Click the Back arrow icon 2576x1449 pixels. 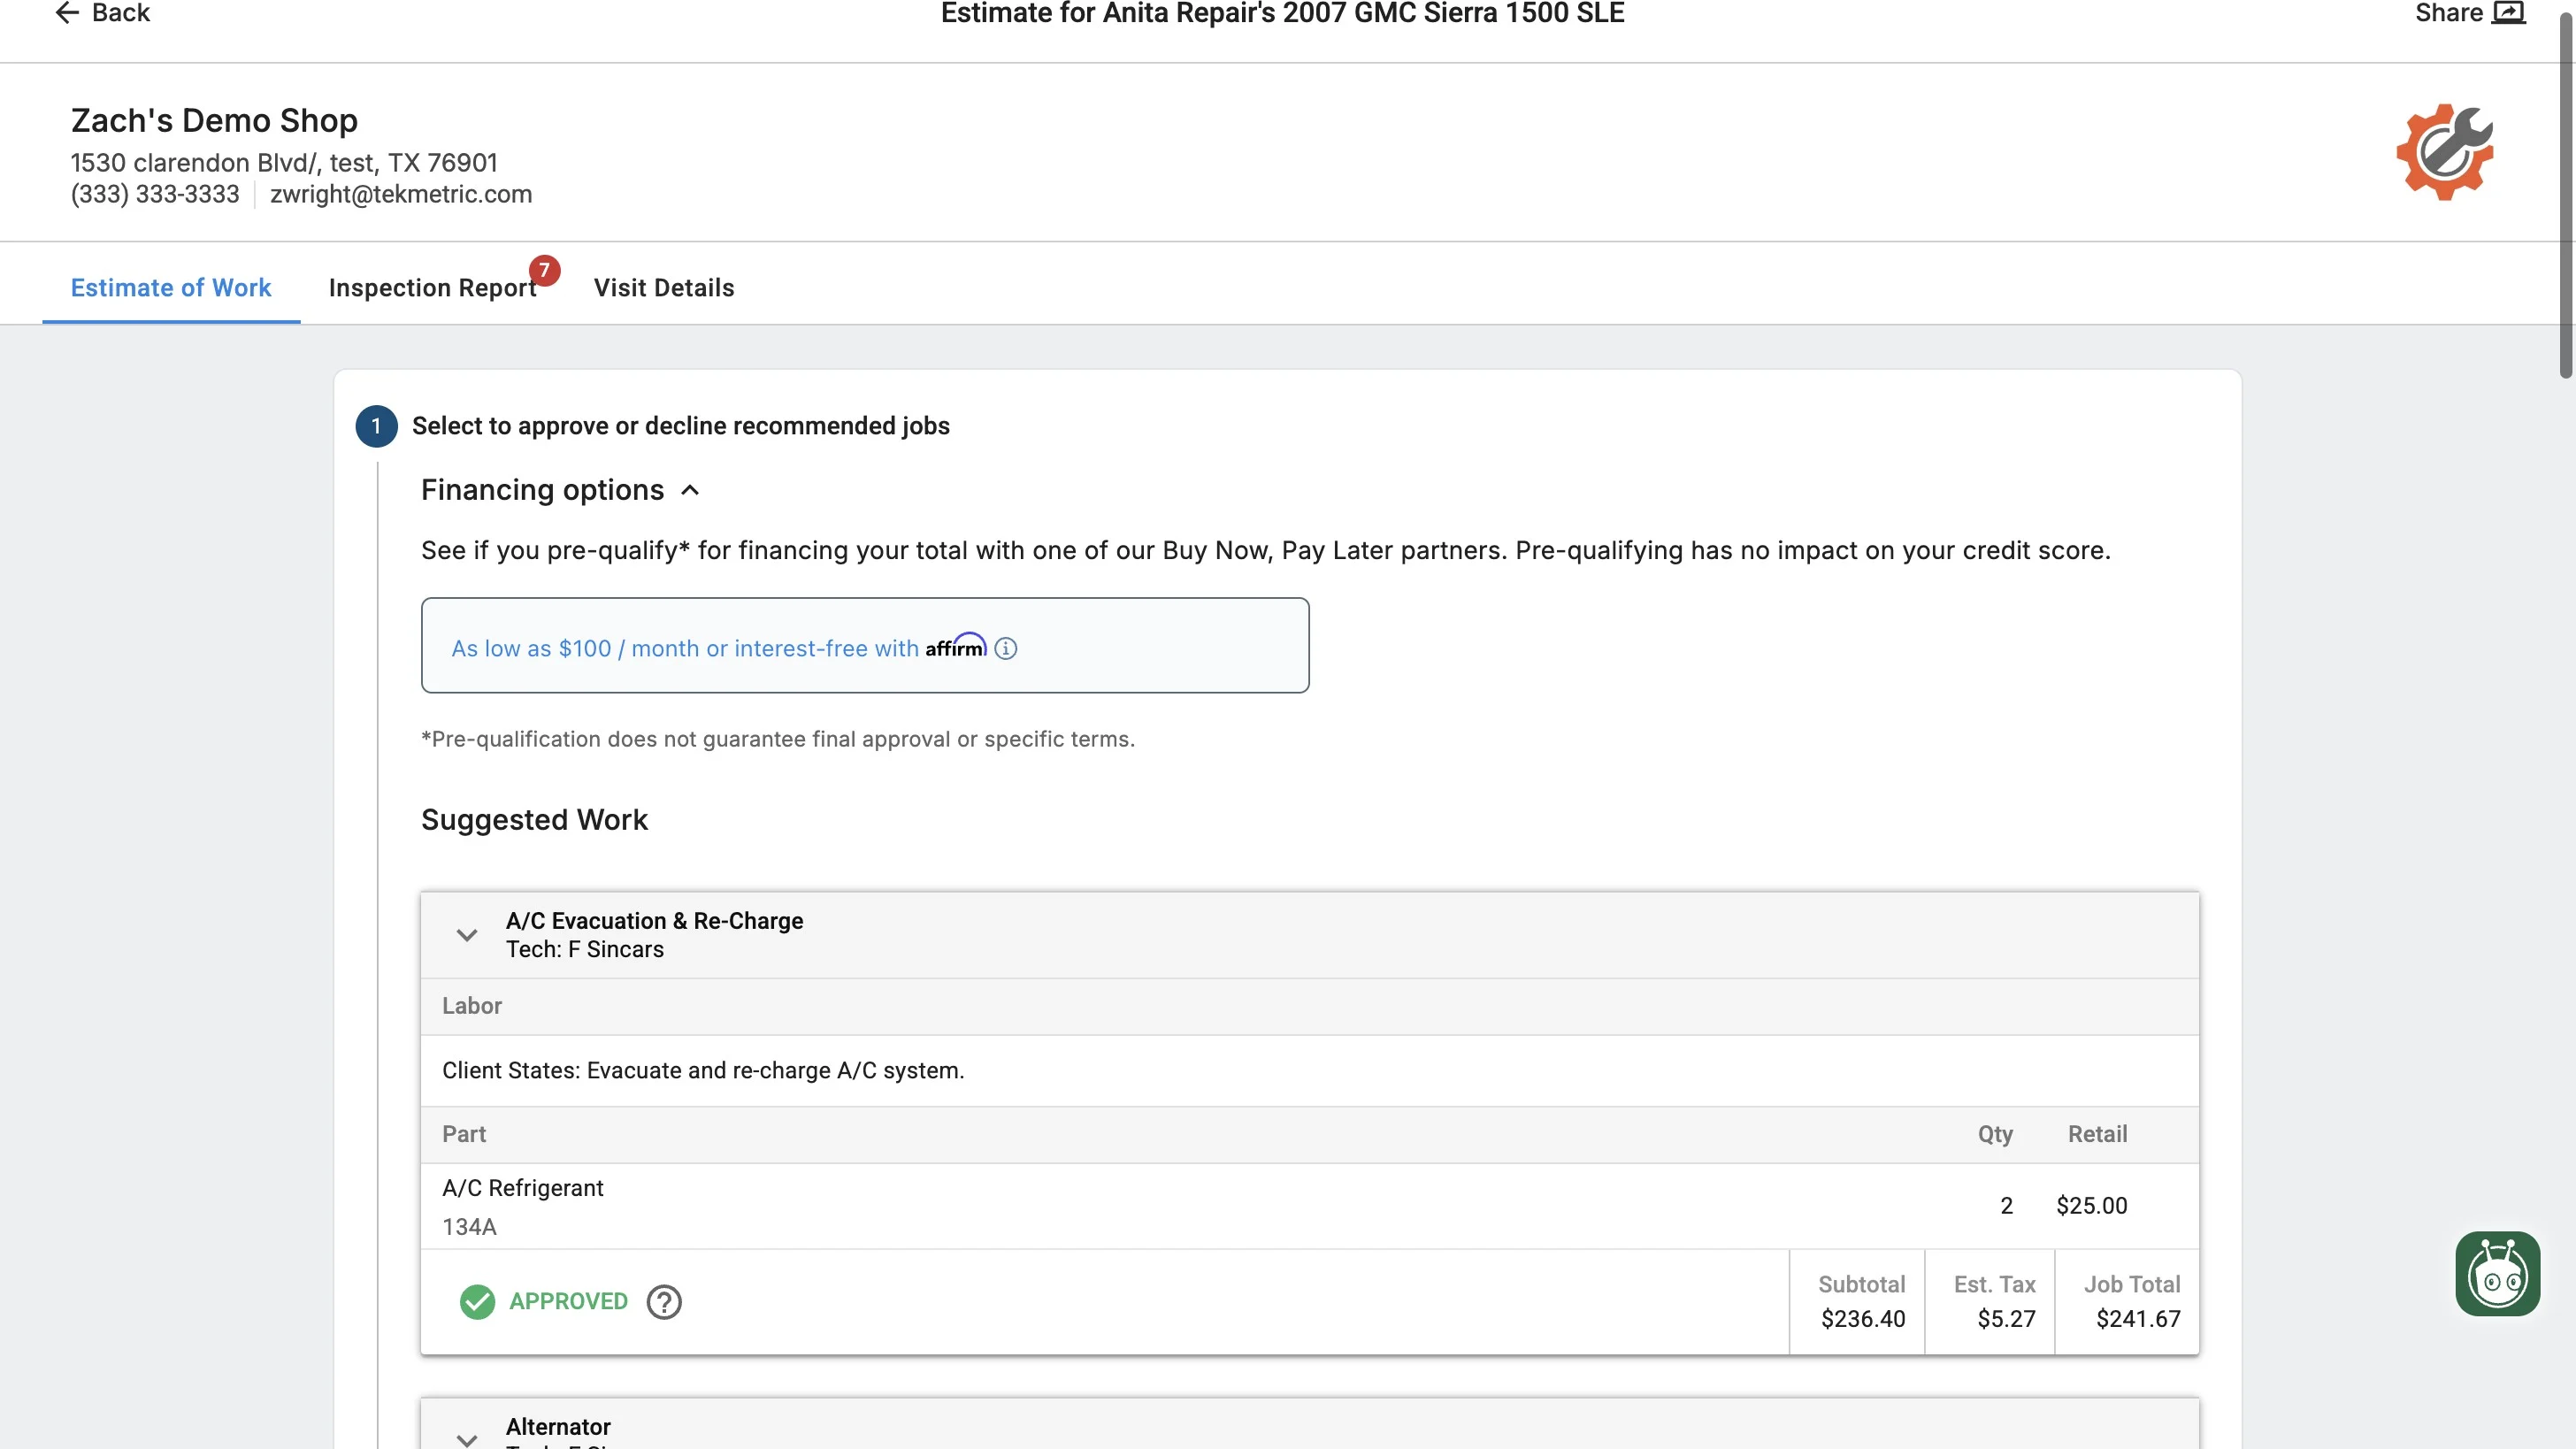coord(66,13)
